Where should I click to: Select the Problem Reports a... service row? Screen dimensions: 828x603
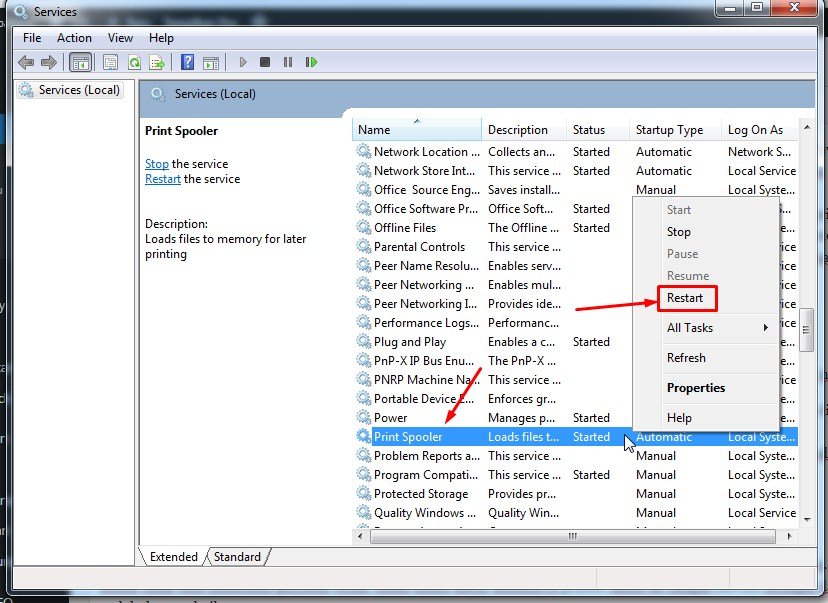click(576, 456)
